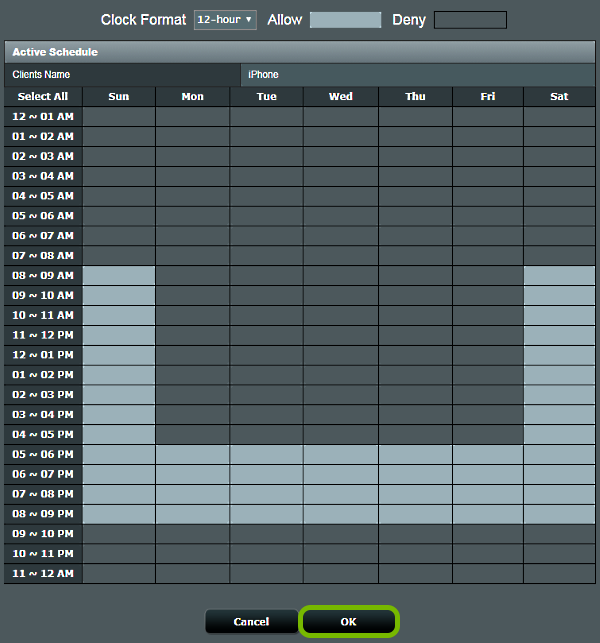
Task: Click the Active Schedule section header
Action: coord(300,52)
